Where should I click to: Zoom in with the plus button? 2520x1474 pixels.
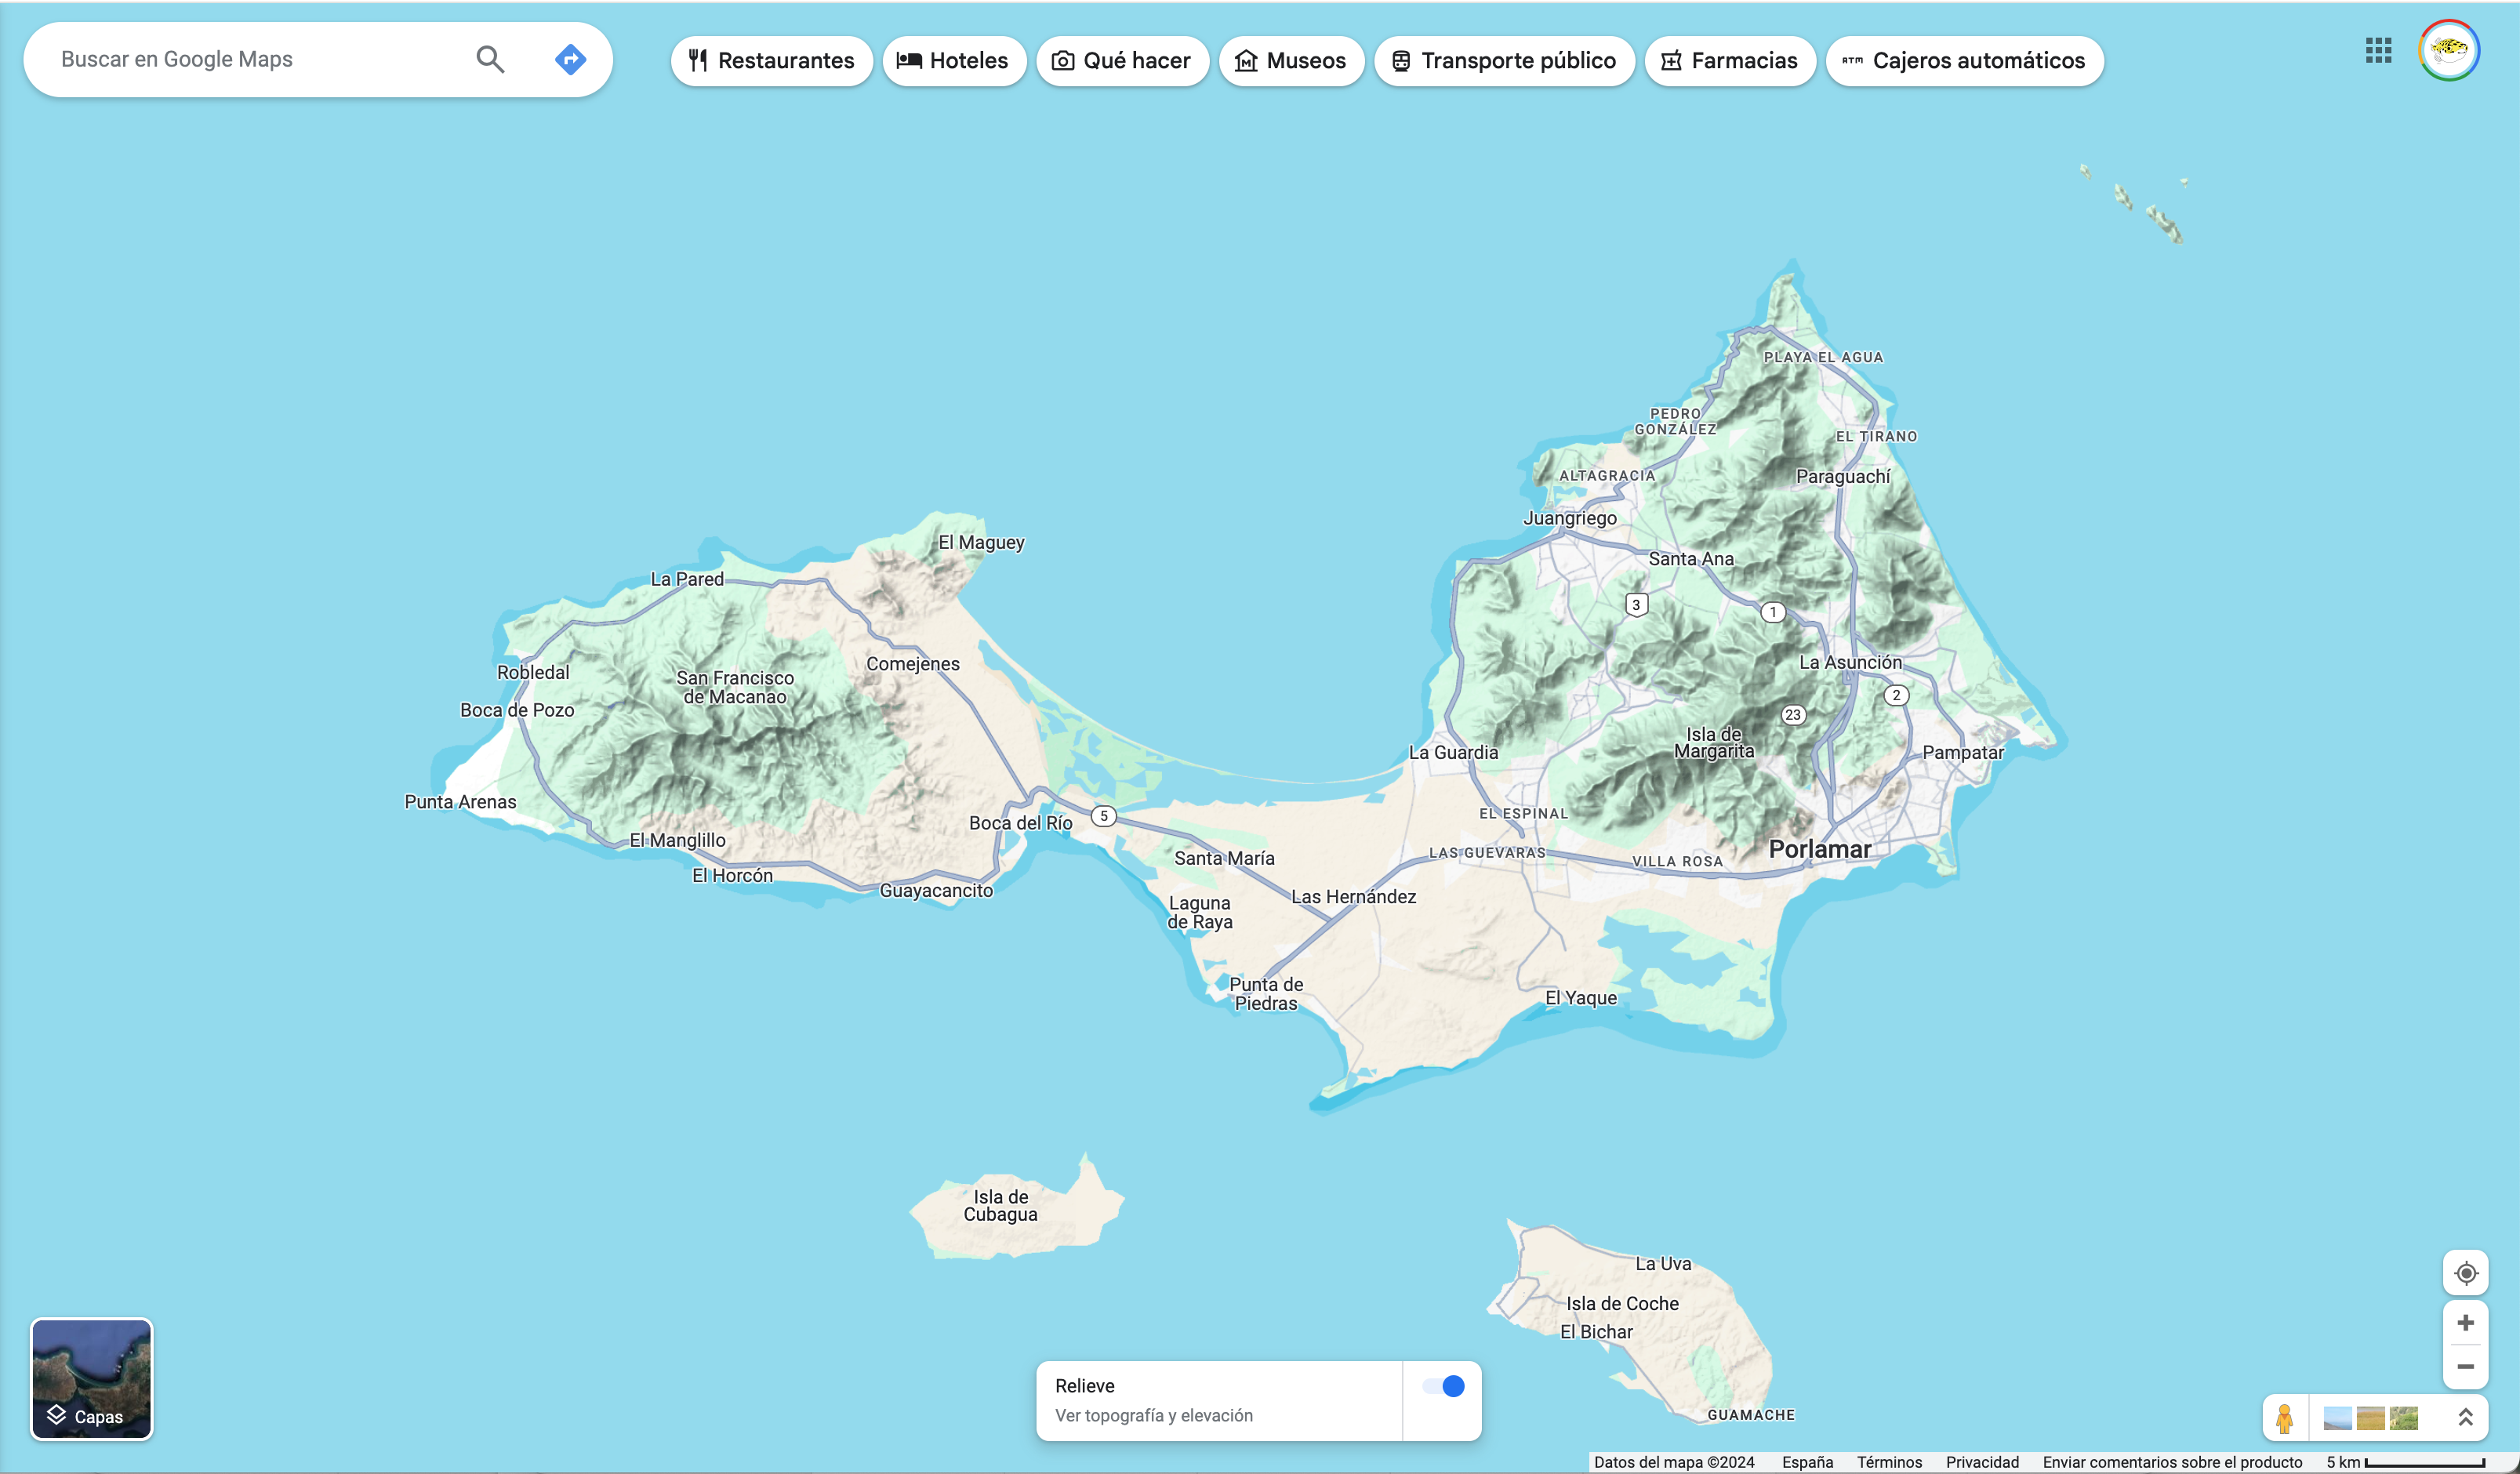click(x=2466, y=1323)
